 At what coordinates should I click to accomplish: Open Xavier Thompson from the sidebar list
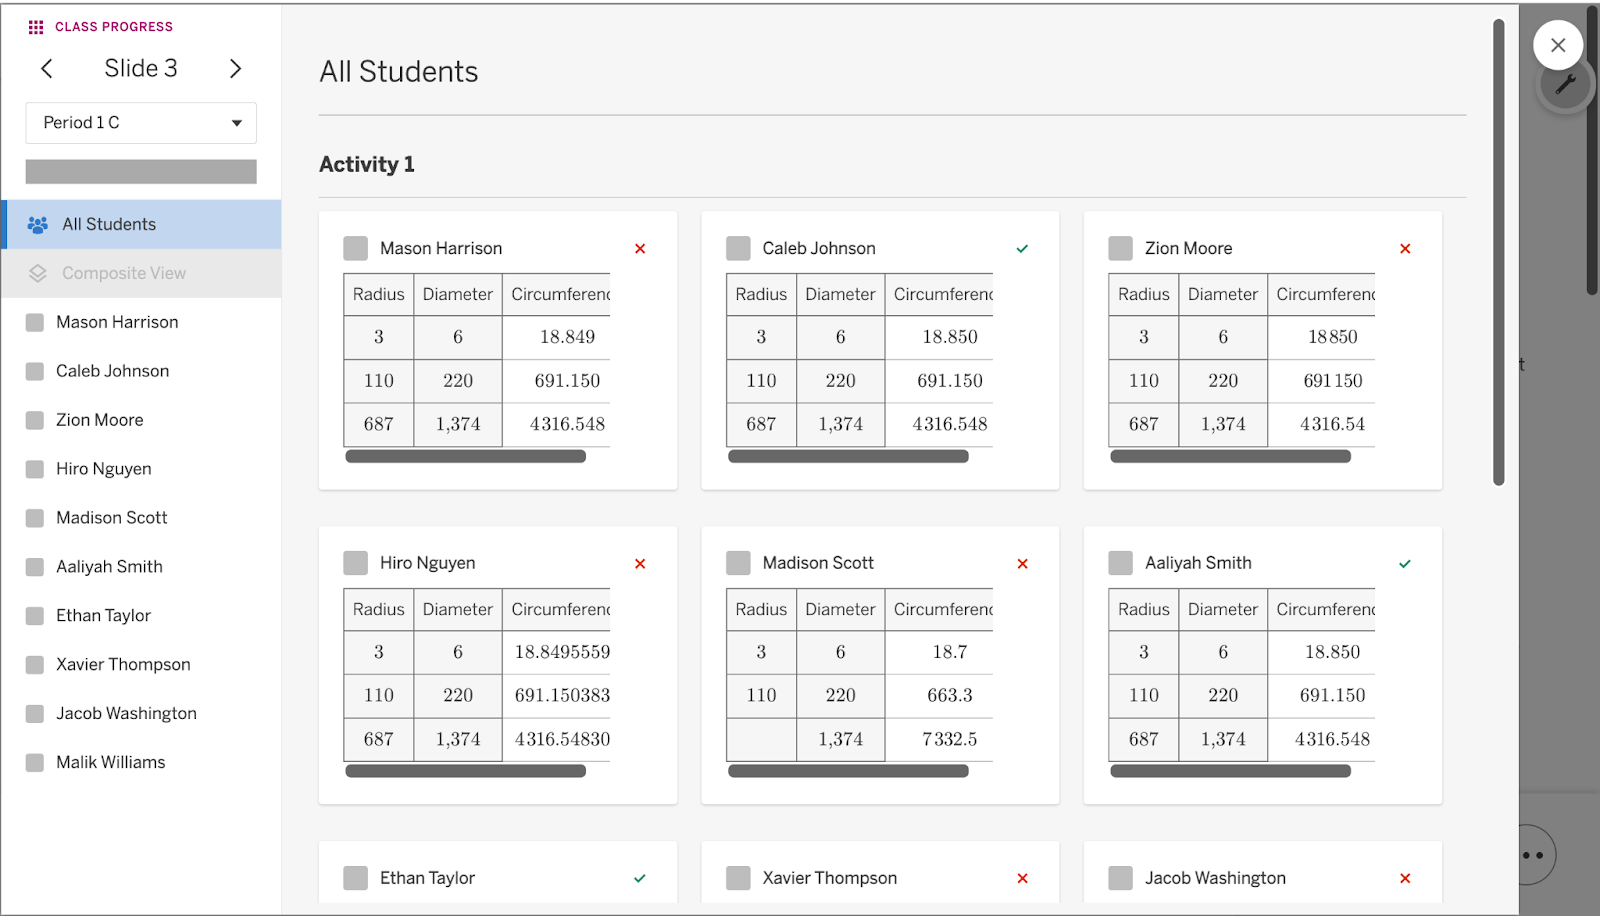click(x=123, y=665)
